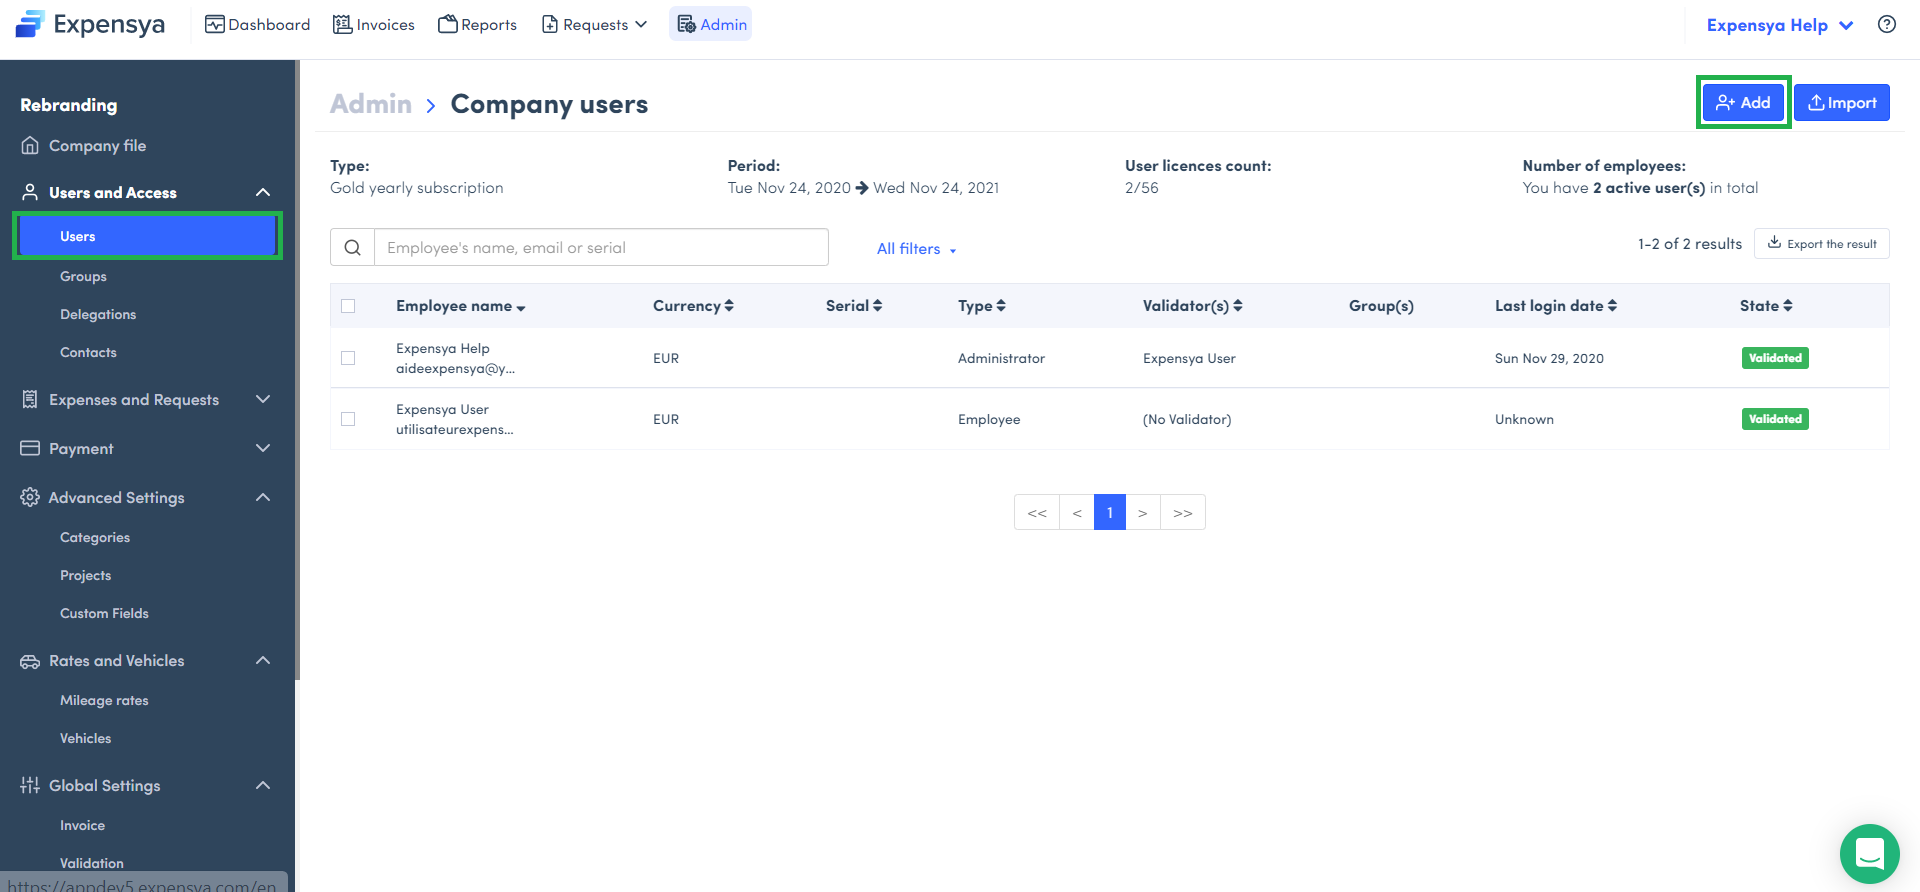Viewport: 1920px width, 892px height.
Task: Click the Export the result download icon
Action: 1774,243
